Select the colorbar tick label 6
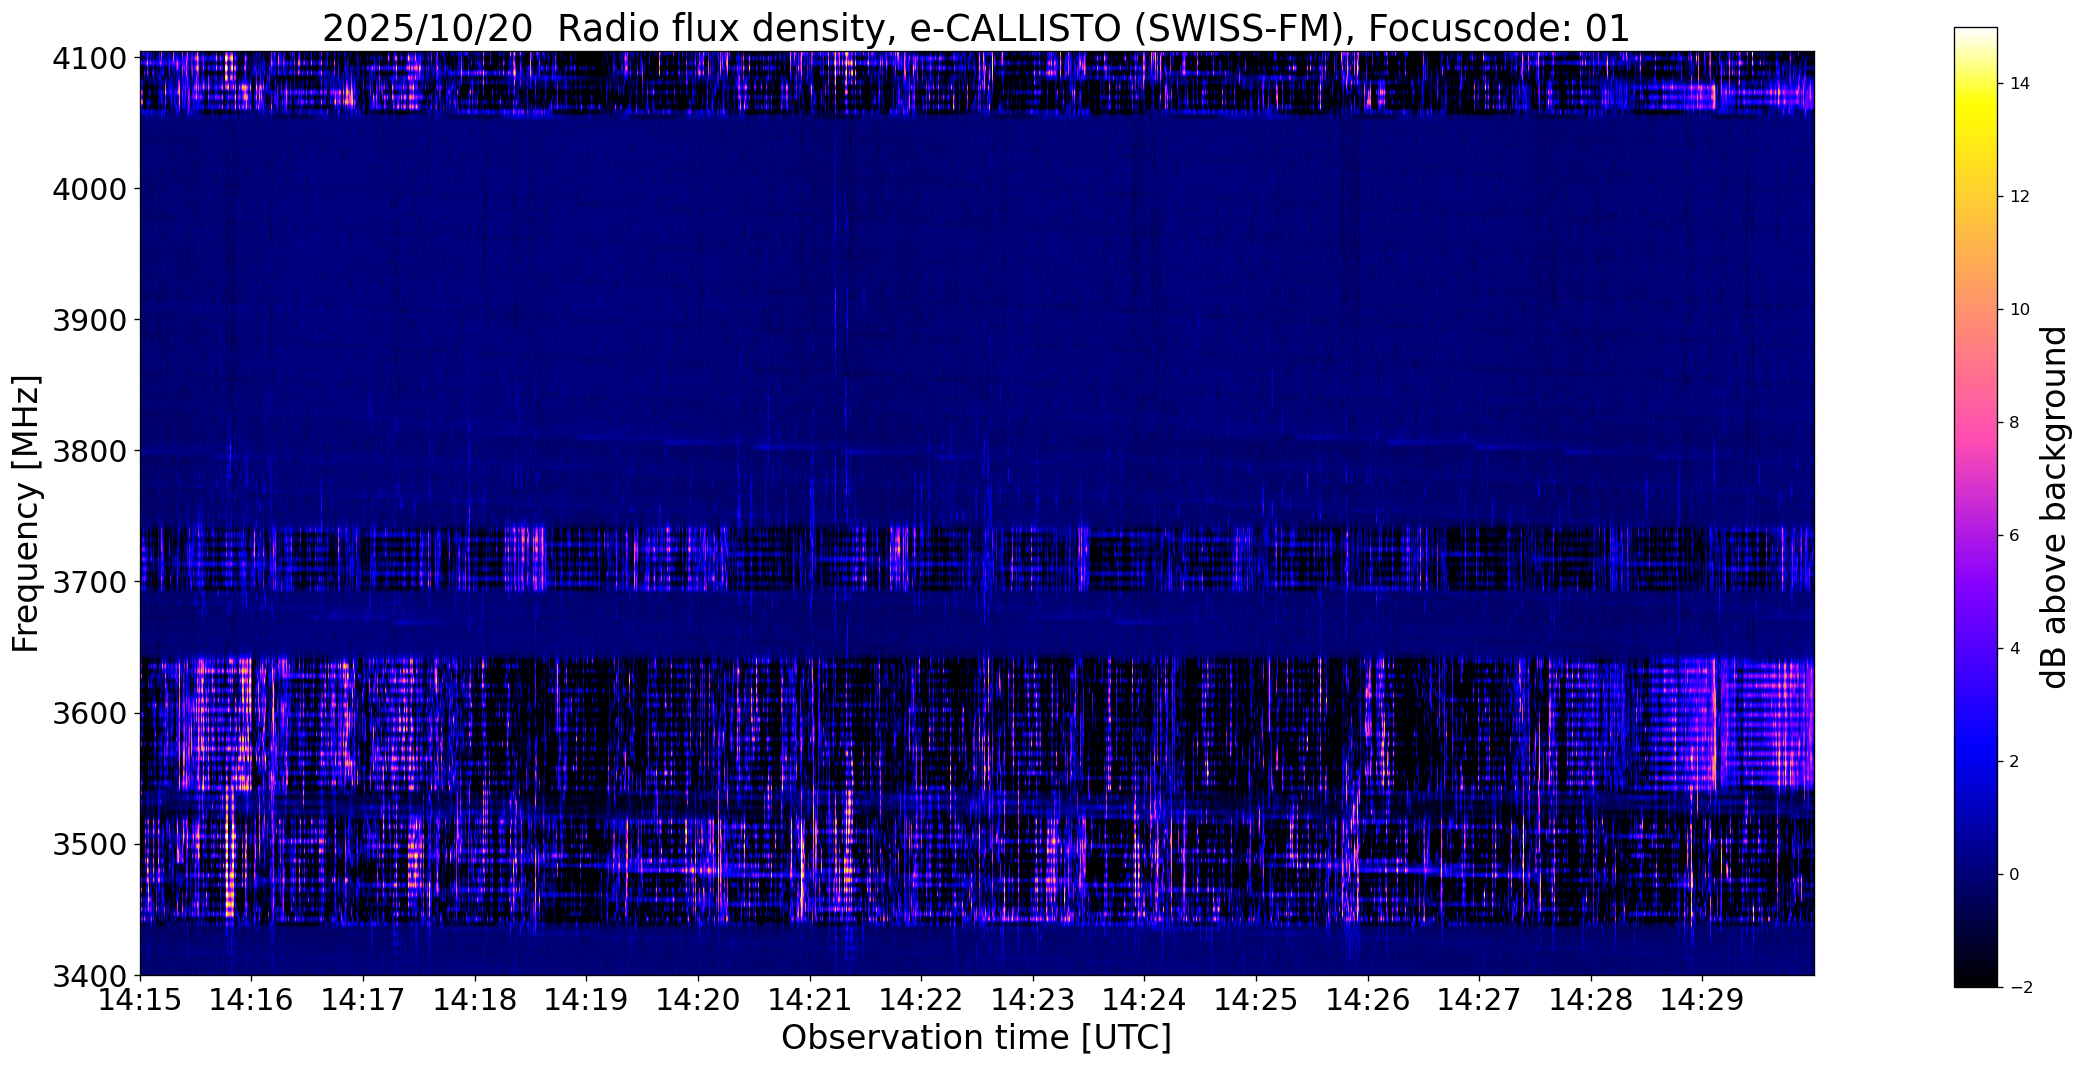The height and width of the screenshot is (1067, 2085). click(x=2015, y=536)
